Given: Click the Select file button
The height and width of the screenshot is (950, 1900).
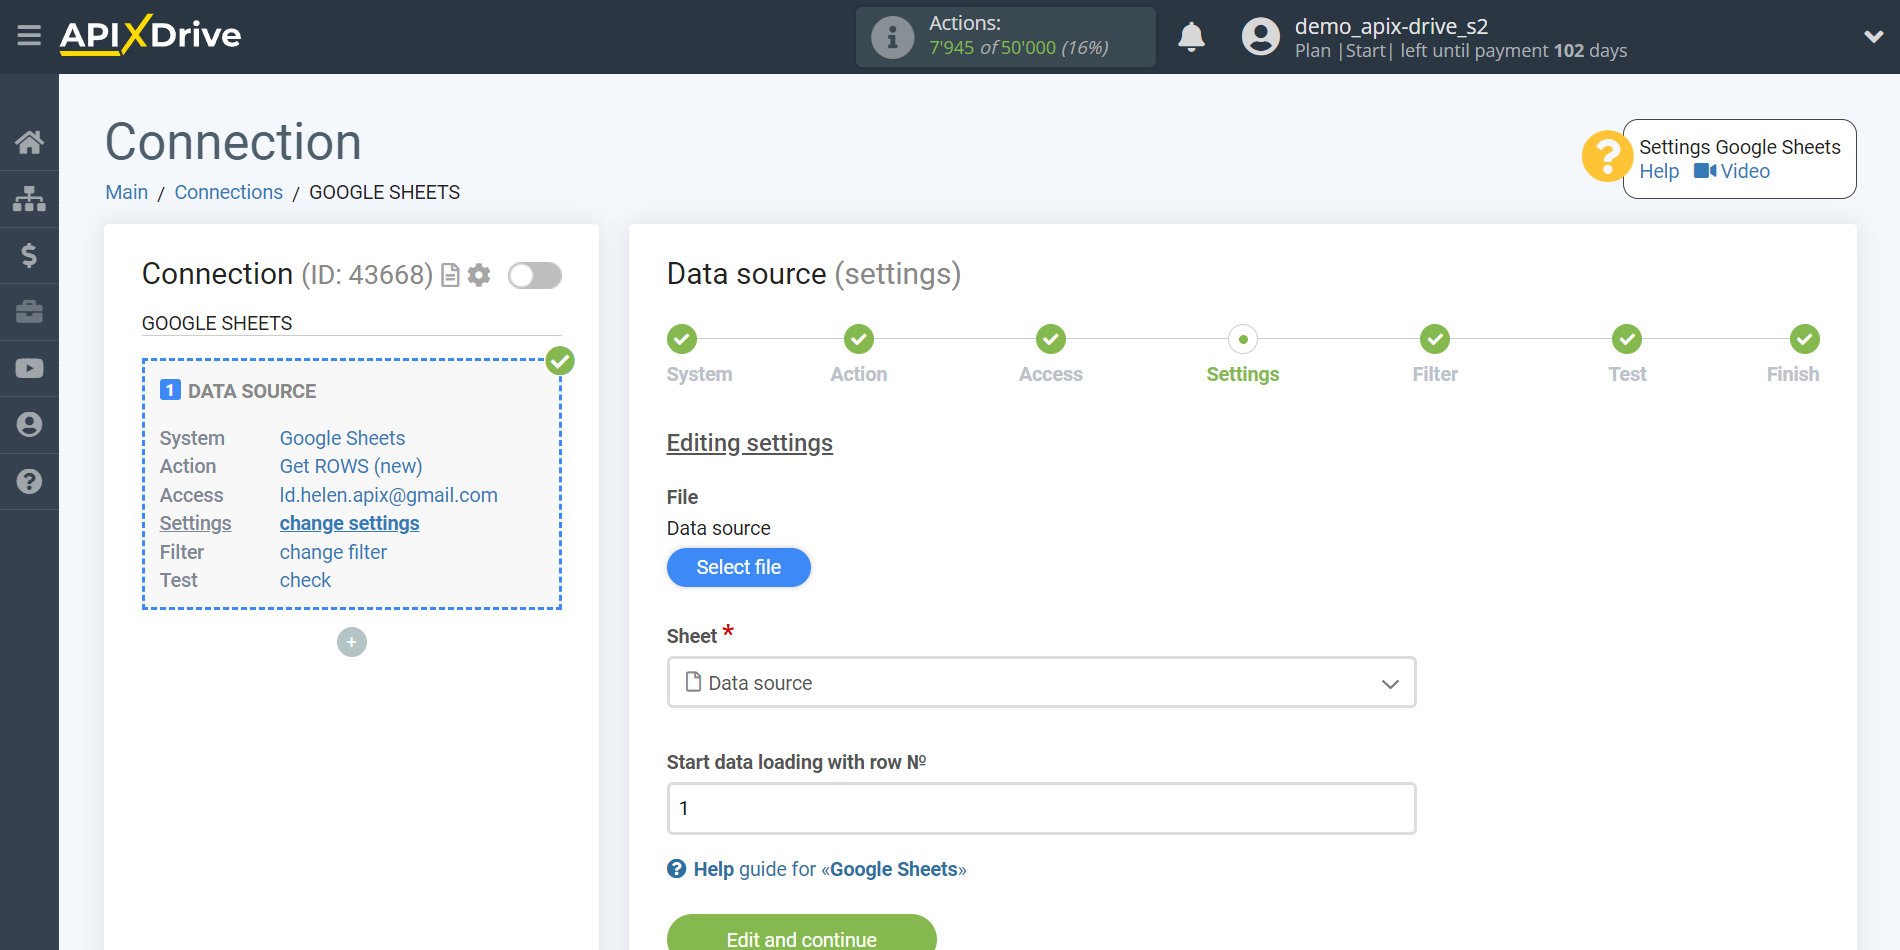Looking at the screenshot, I should coord(739,567).
